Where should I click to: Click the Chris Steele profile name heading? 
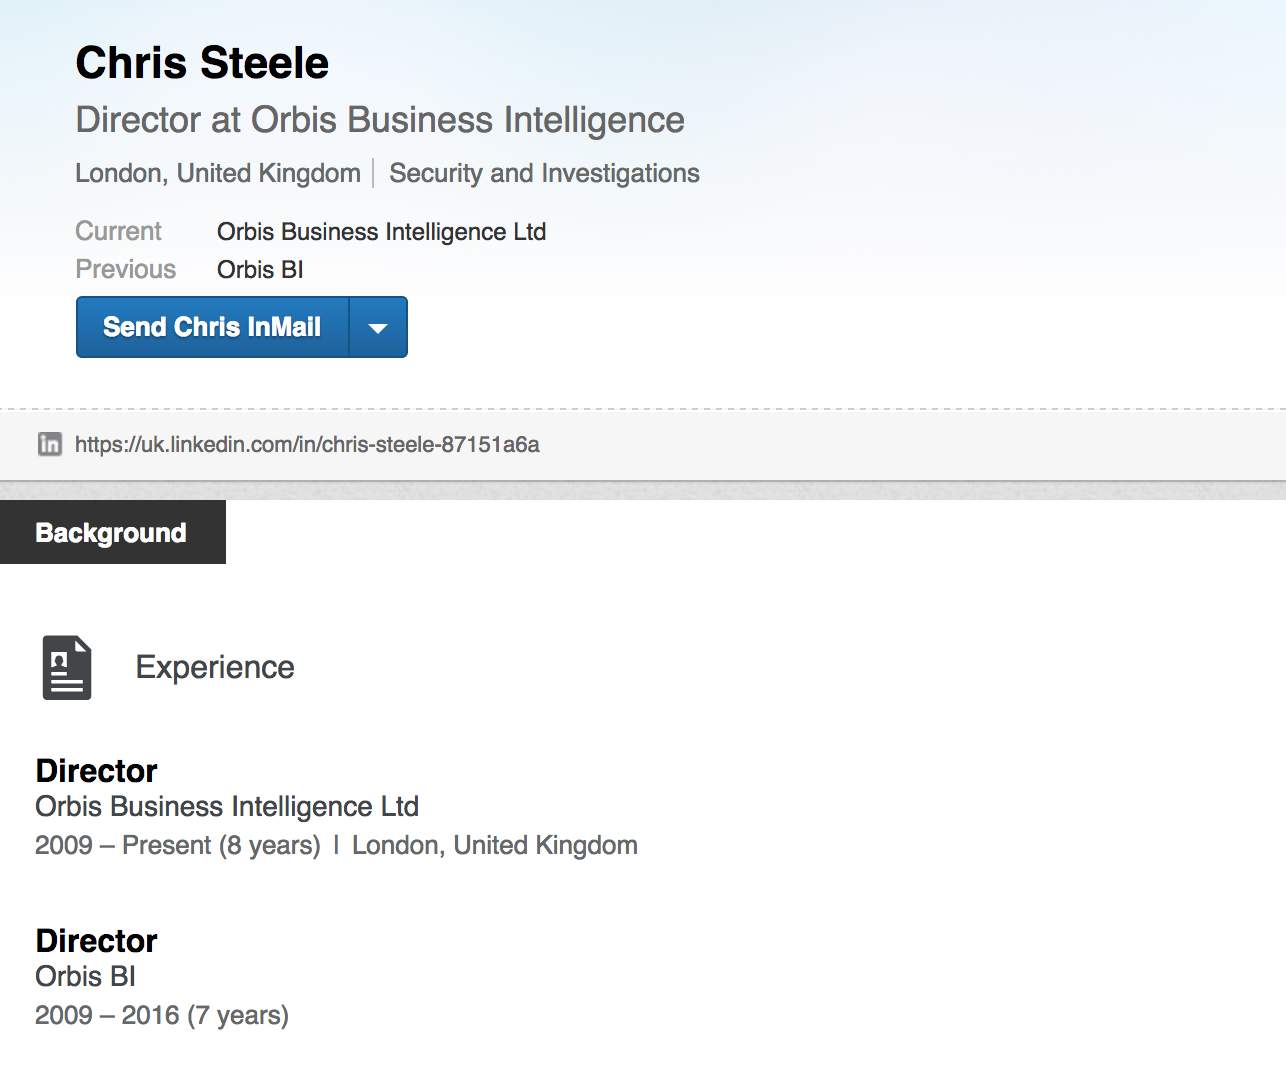point(202,63)
